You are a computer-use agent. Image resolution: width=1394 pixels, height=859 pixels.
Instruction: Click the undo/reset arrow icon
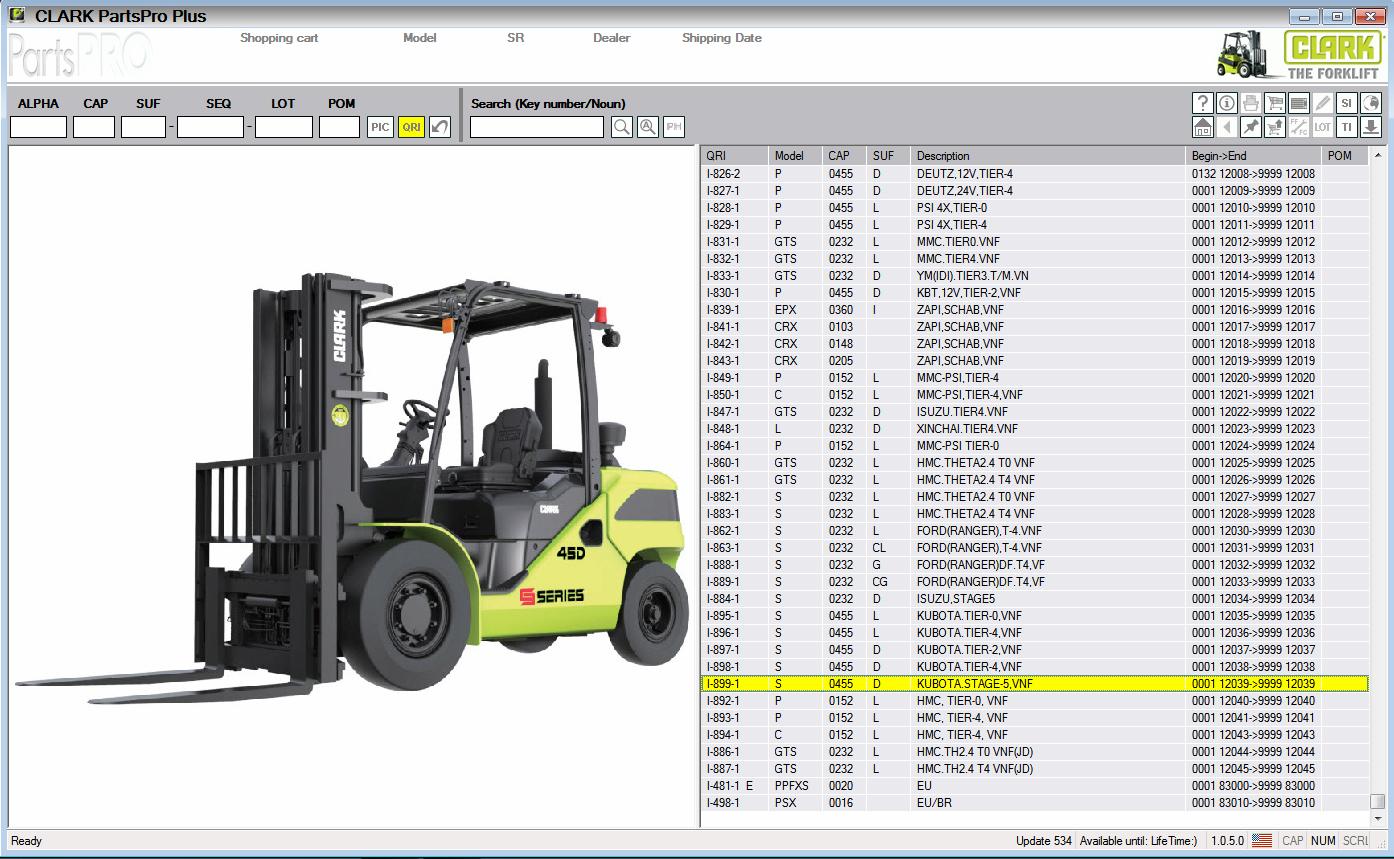tap(440, 127)
